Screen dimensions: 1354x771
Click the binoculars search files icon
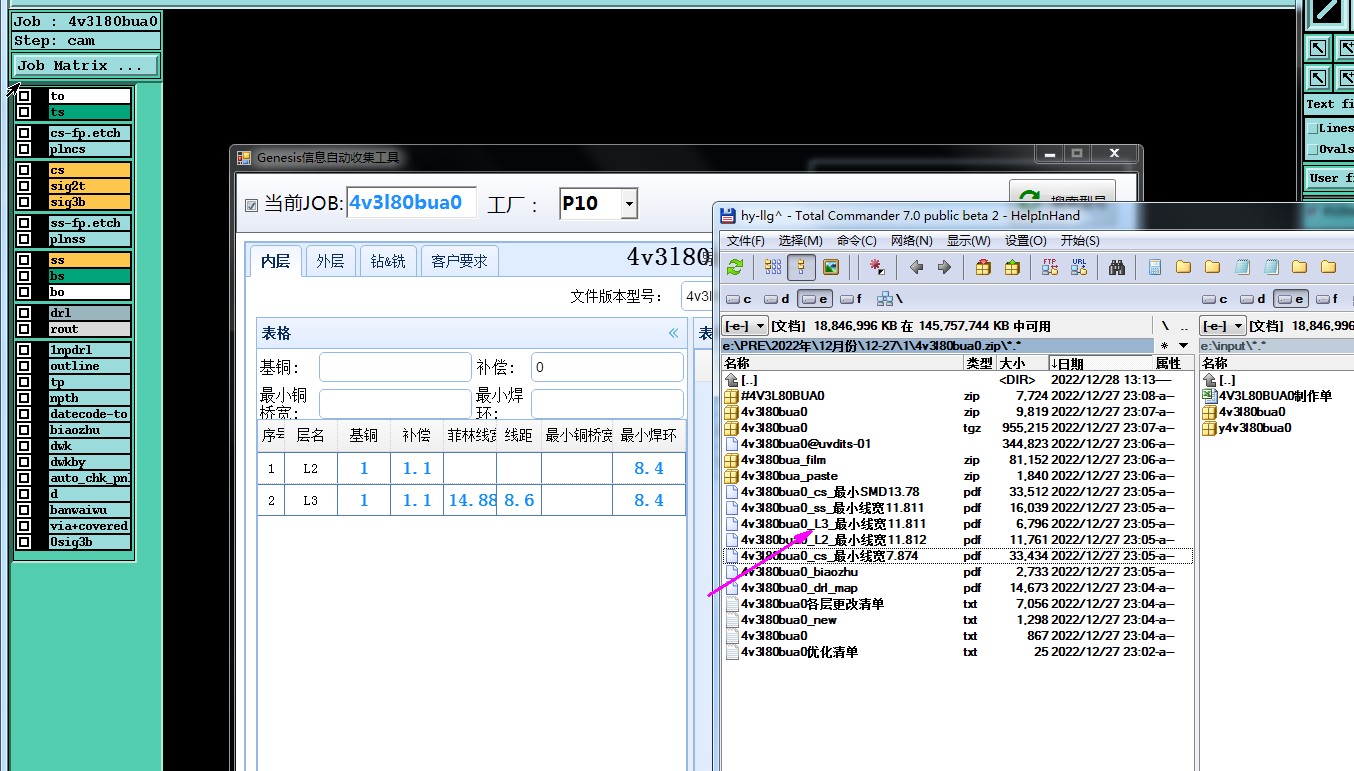coord(1117,267)
